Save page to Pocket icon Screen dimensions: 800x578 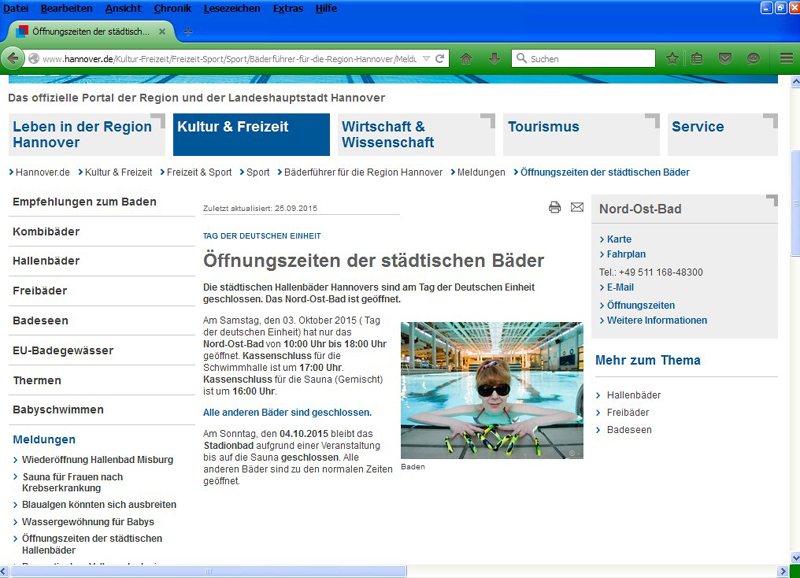pos(725,59)
